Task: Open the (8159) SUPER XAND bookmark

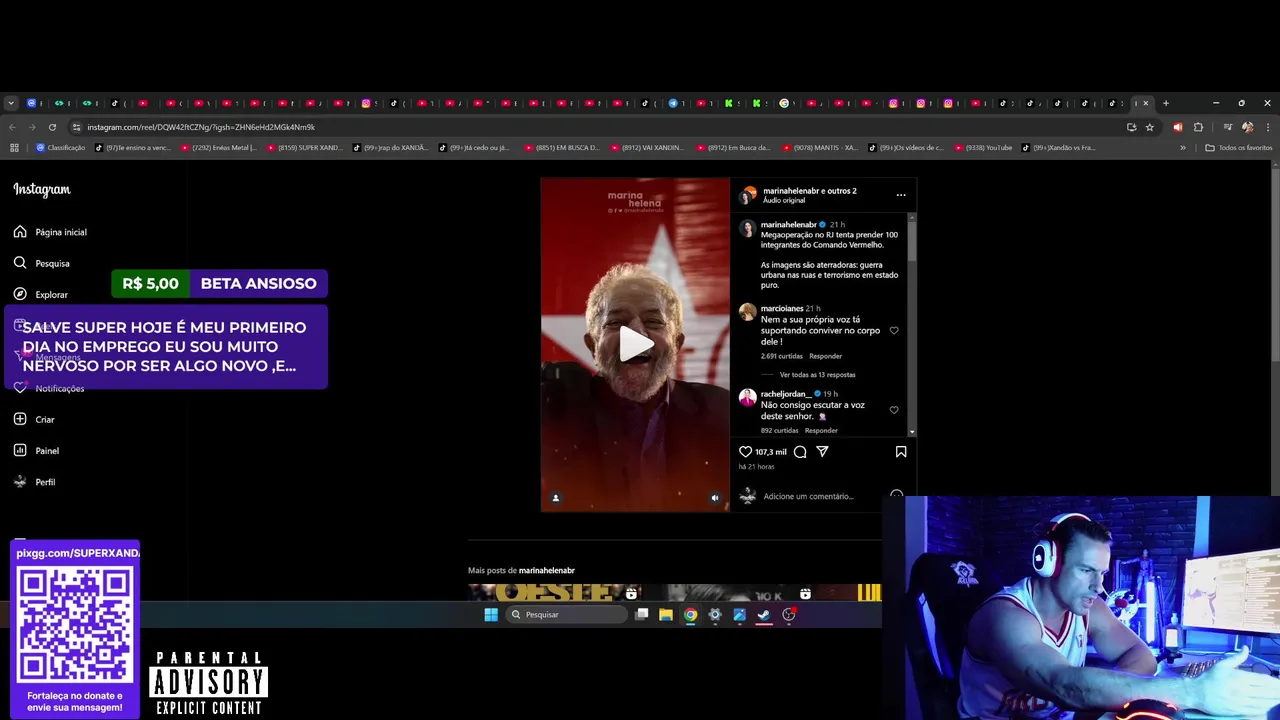Action: [x=305, y=148]
